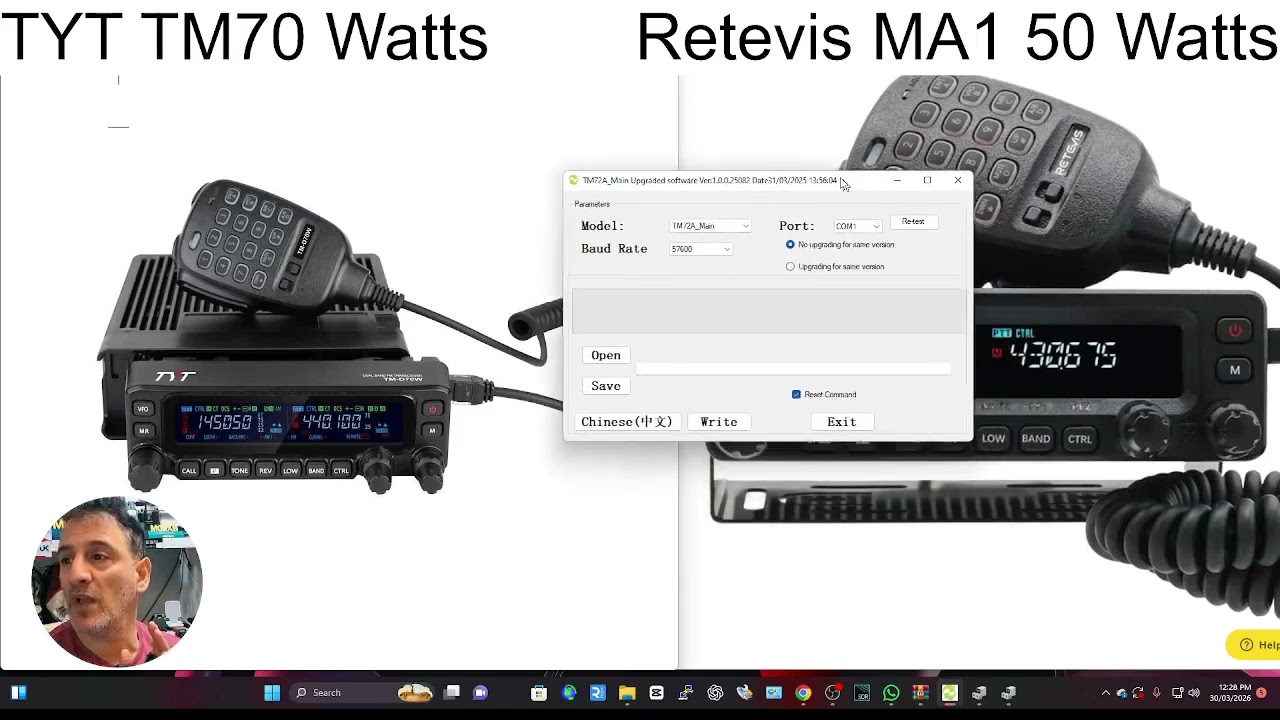Click the Save button
This screenshot has height=720, width=1280.
(605, 386)
